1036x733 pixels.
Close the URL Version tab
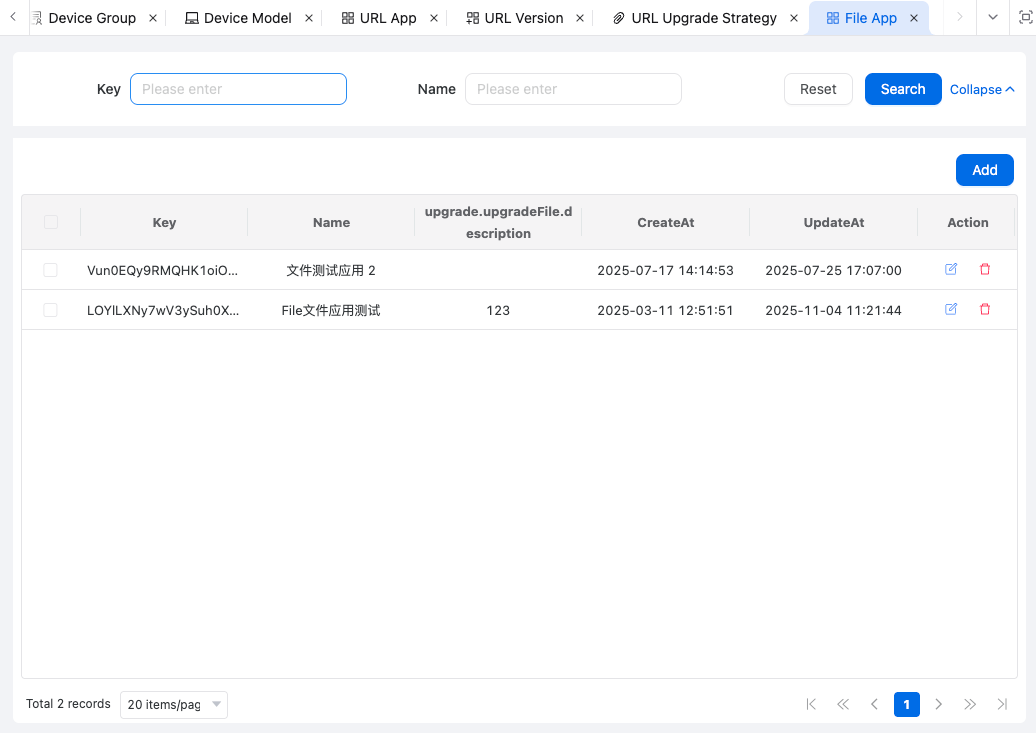click(x=580, y=18)
